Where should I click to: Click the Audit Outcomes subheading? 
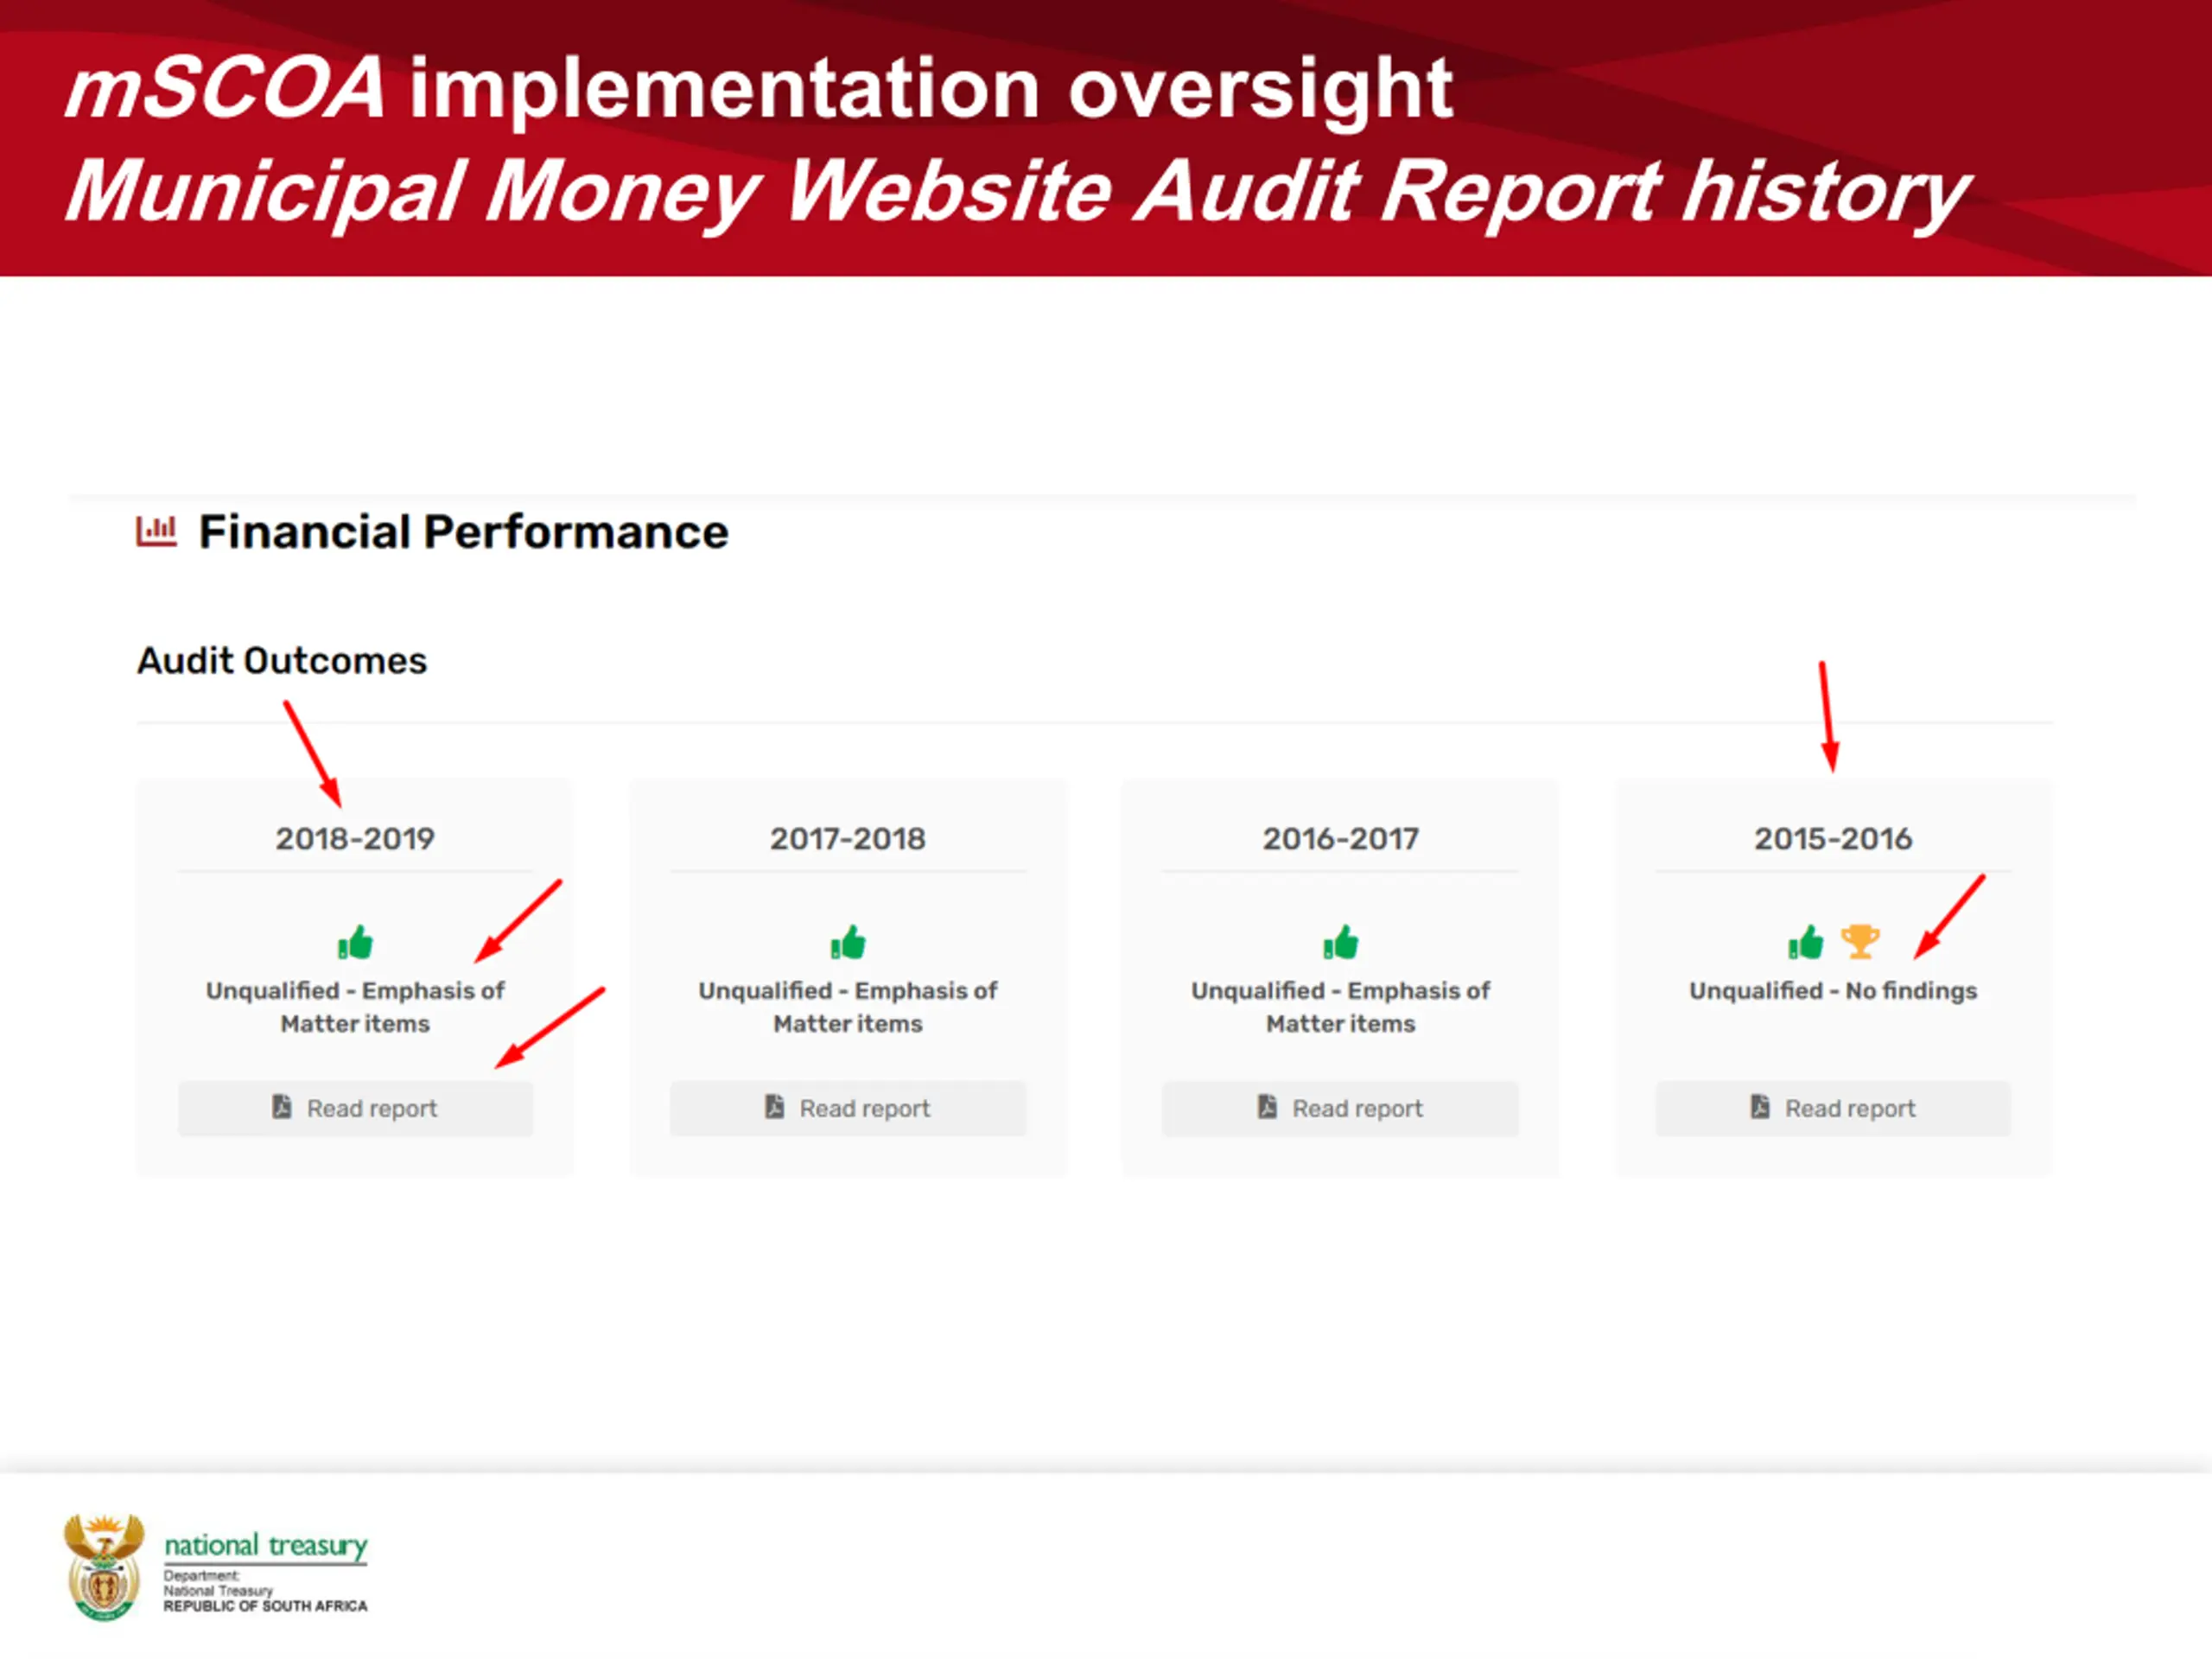(282, 661)
